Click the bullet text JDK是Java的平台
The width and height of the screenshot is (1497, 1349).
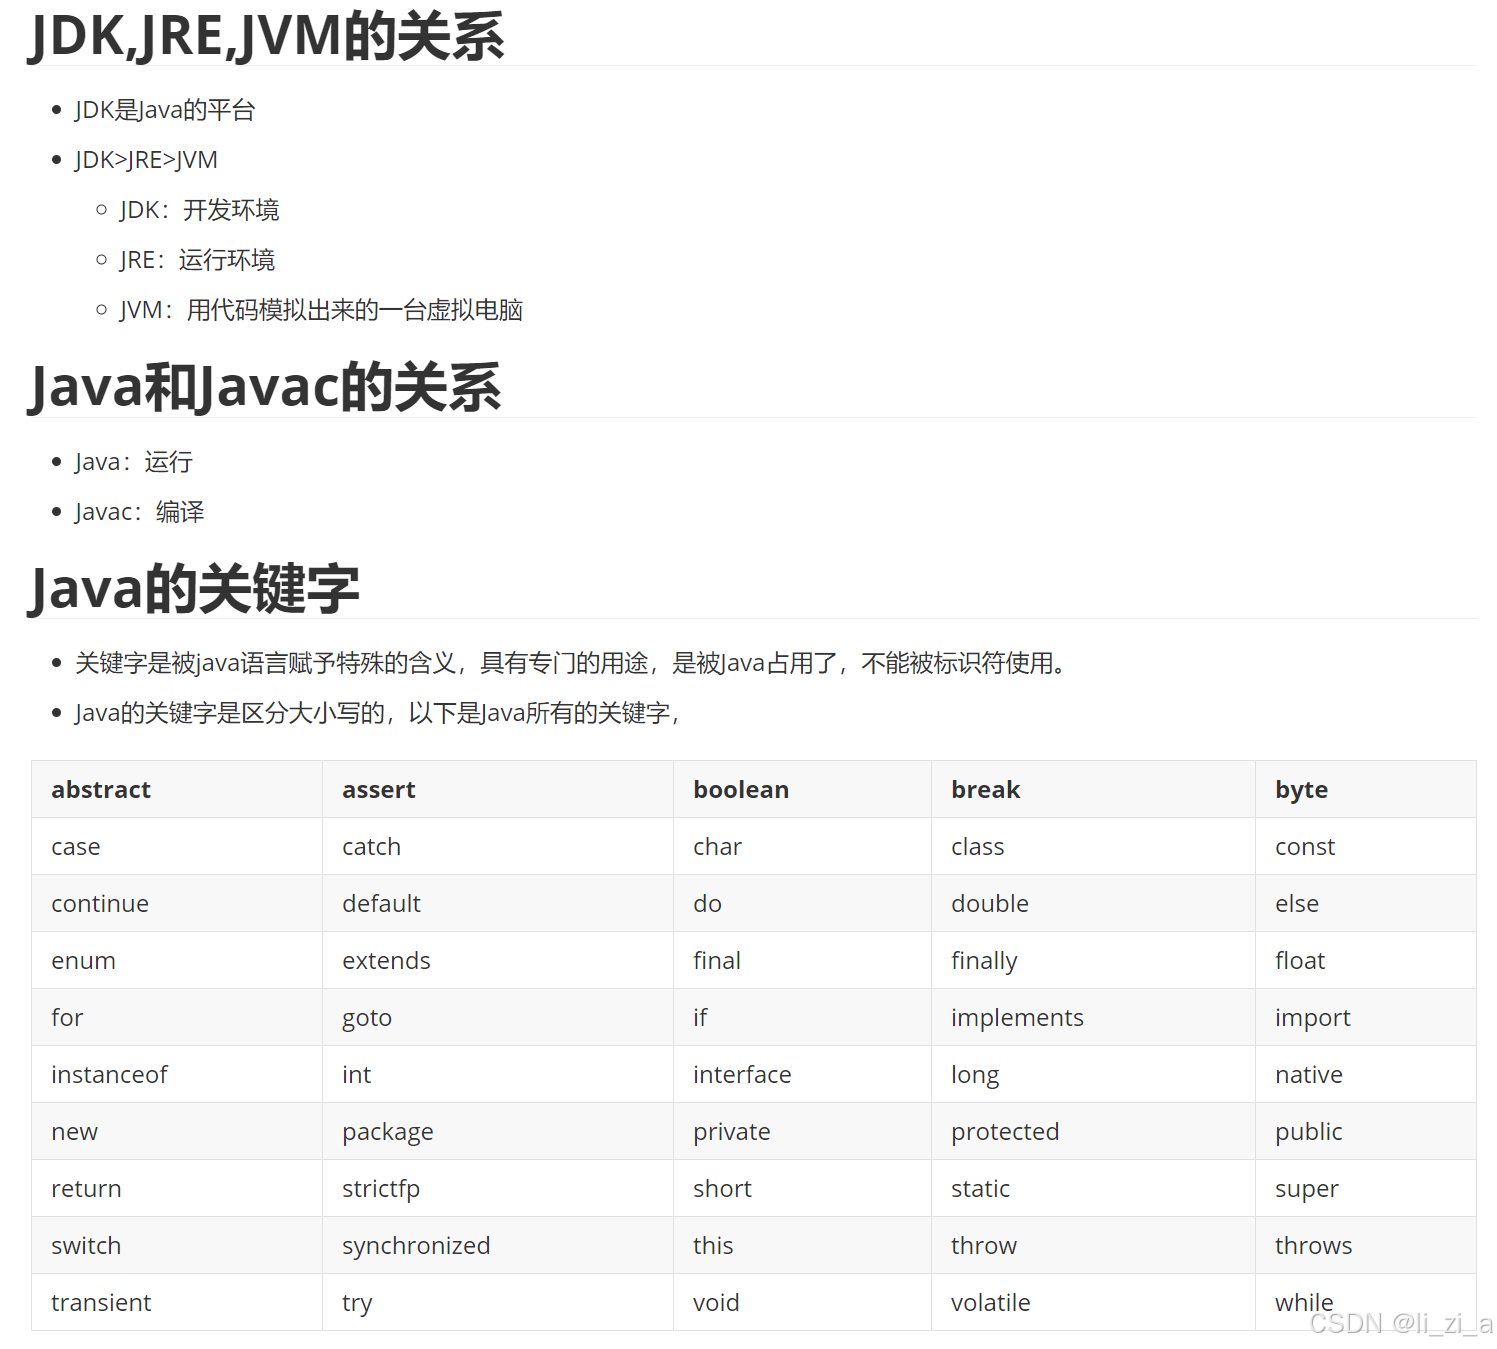click(x=164, y=109)
